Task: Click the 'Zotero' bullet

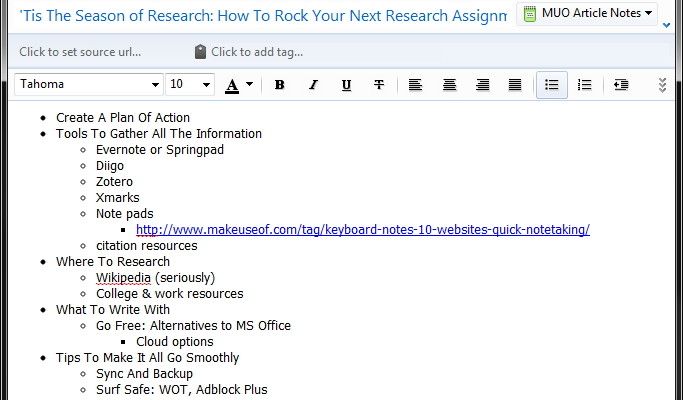Action: (x=114, y=182)
